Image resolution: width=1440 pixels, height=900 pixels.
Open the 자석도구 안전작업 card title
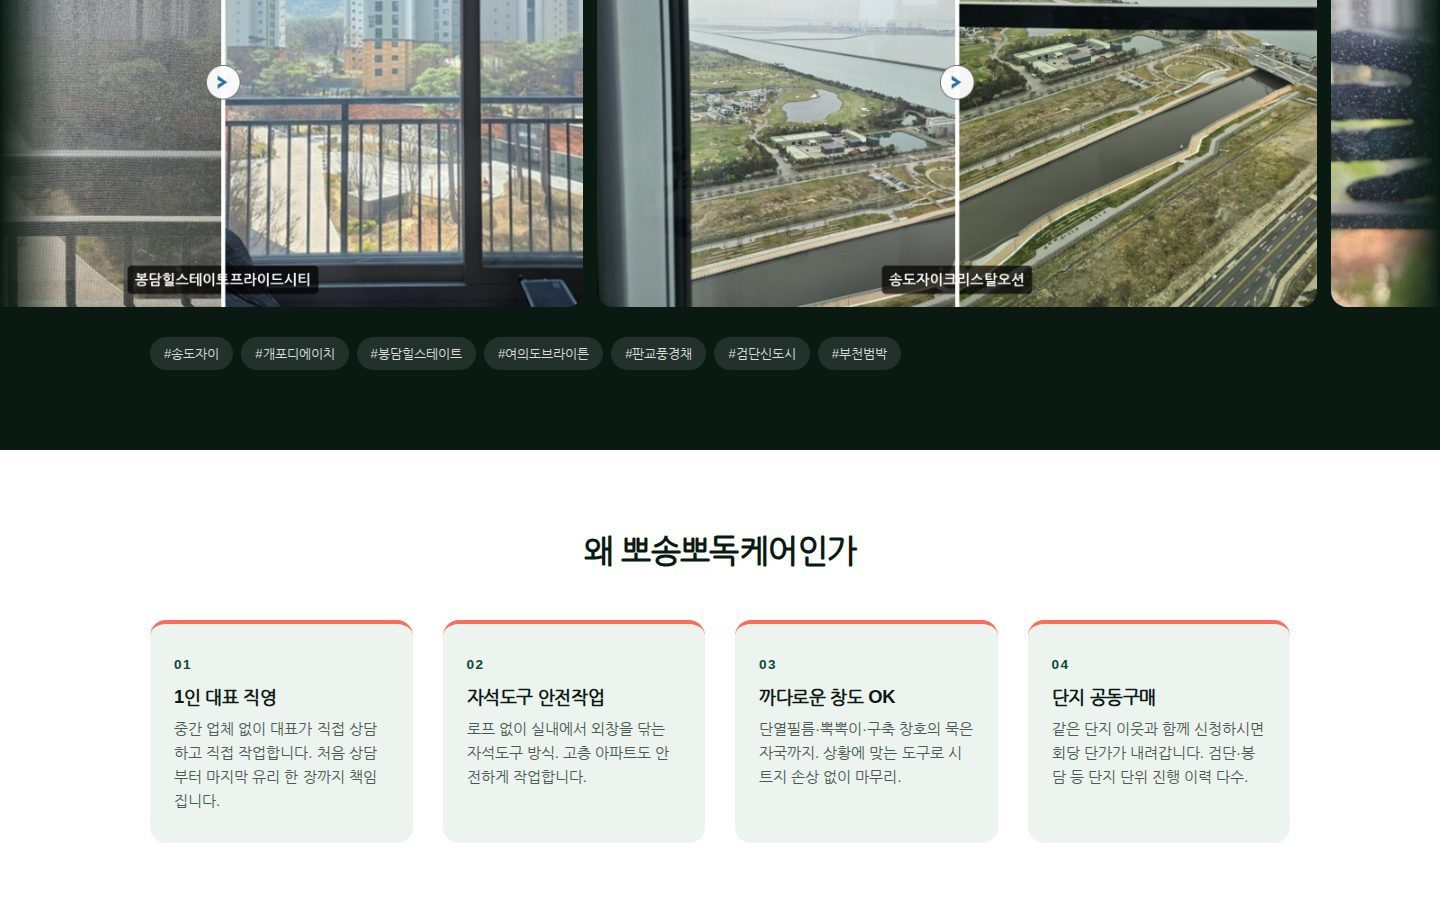pos(535,697)
